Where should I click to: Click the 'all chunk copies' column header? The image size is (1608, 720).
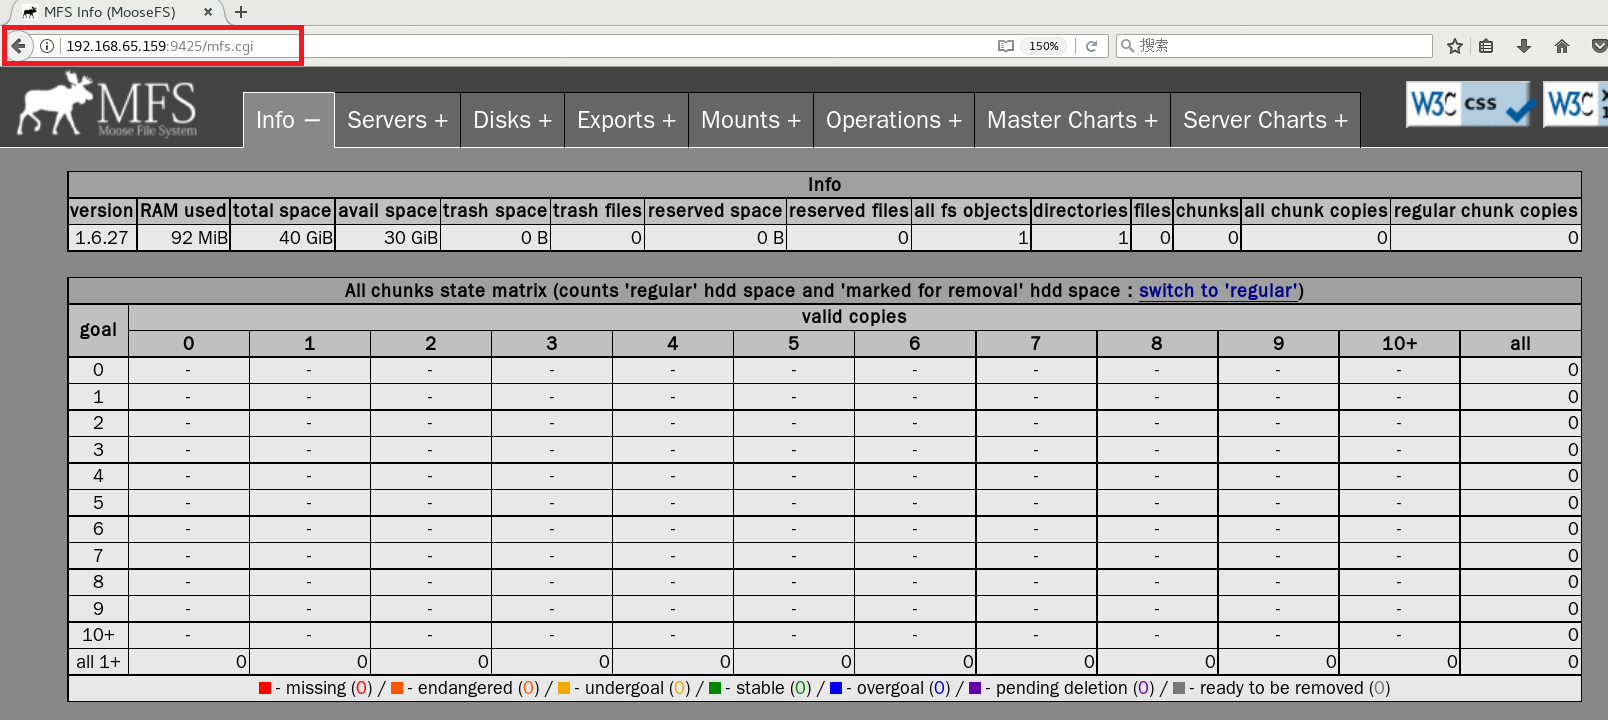point(1316,211)
